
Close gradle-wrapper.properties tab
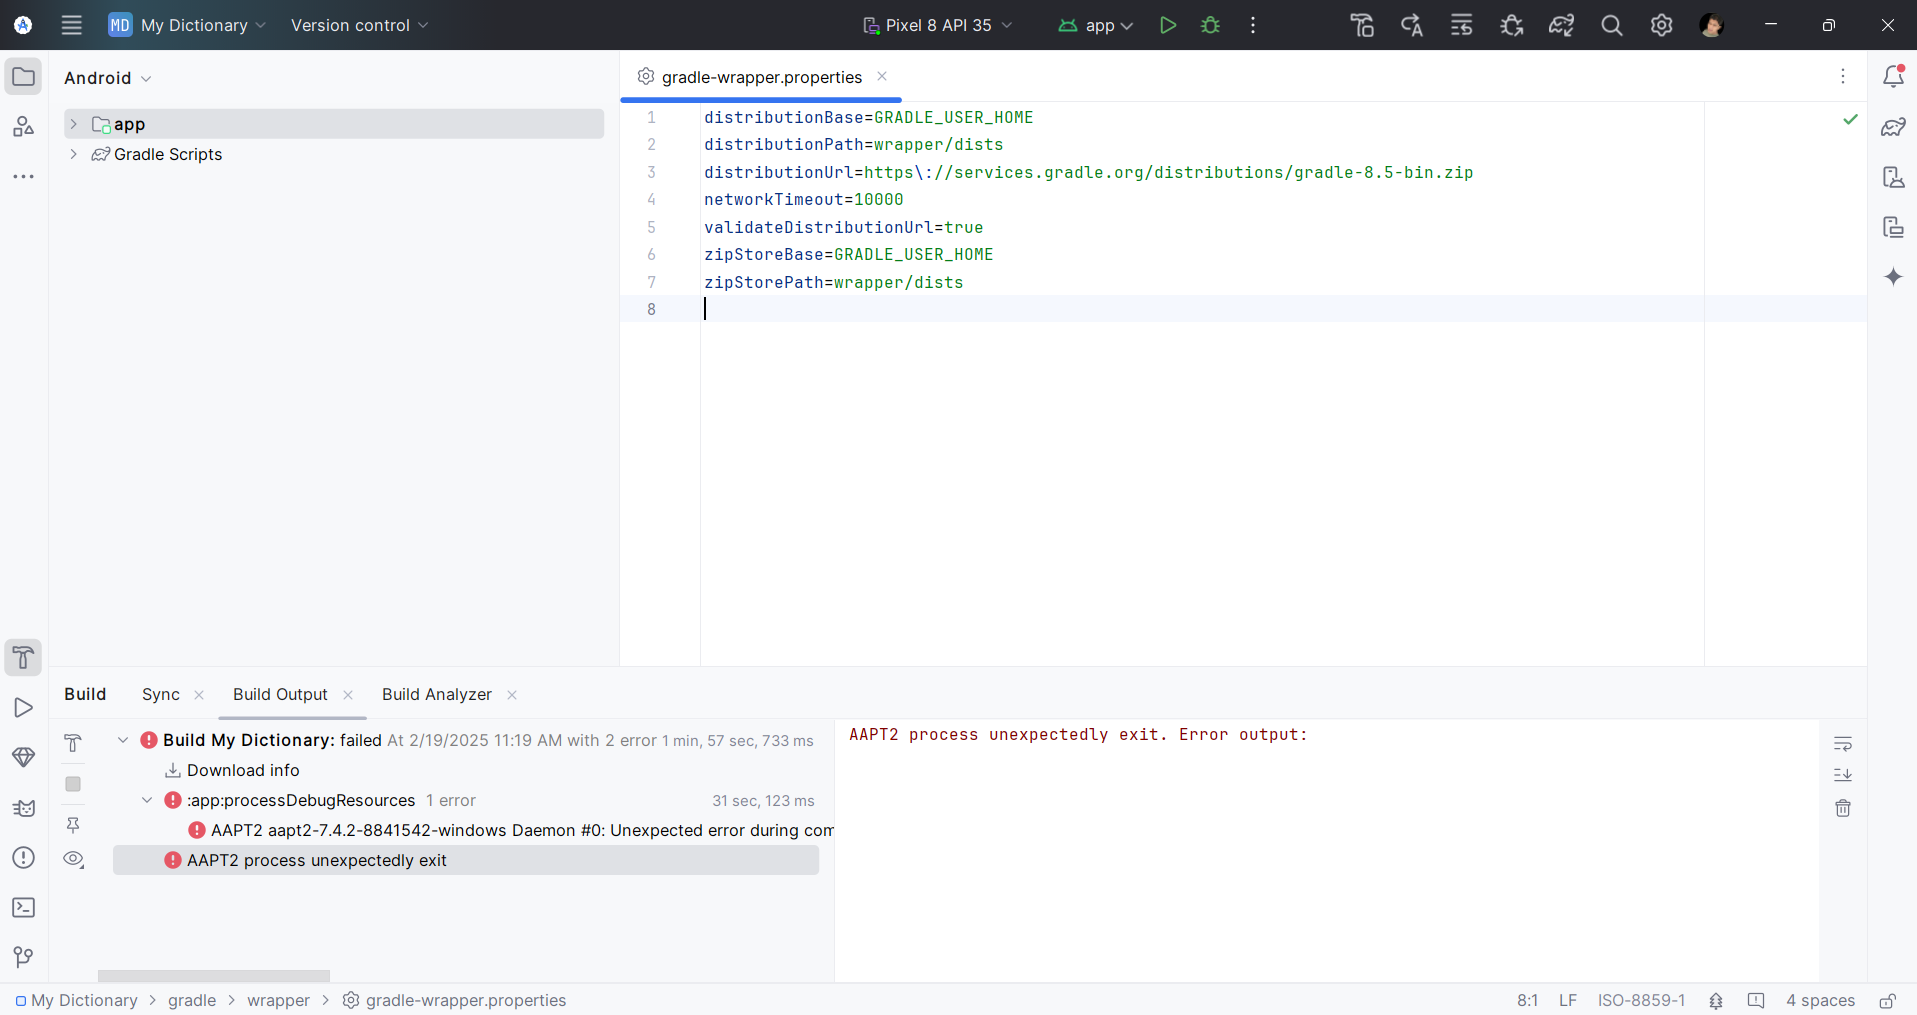882,76
